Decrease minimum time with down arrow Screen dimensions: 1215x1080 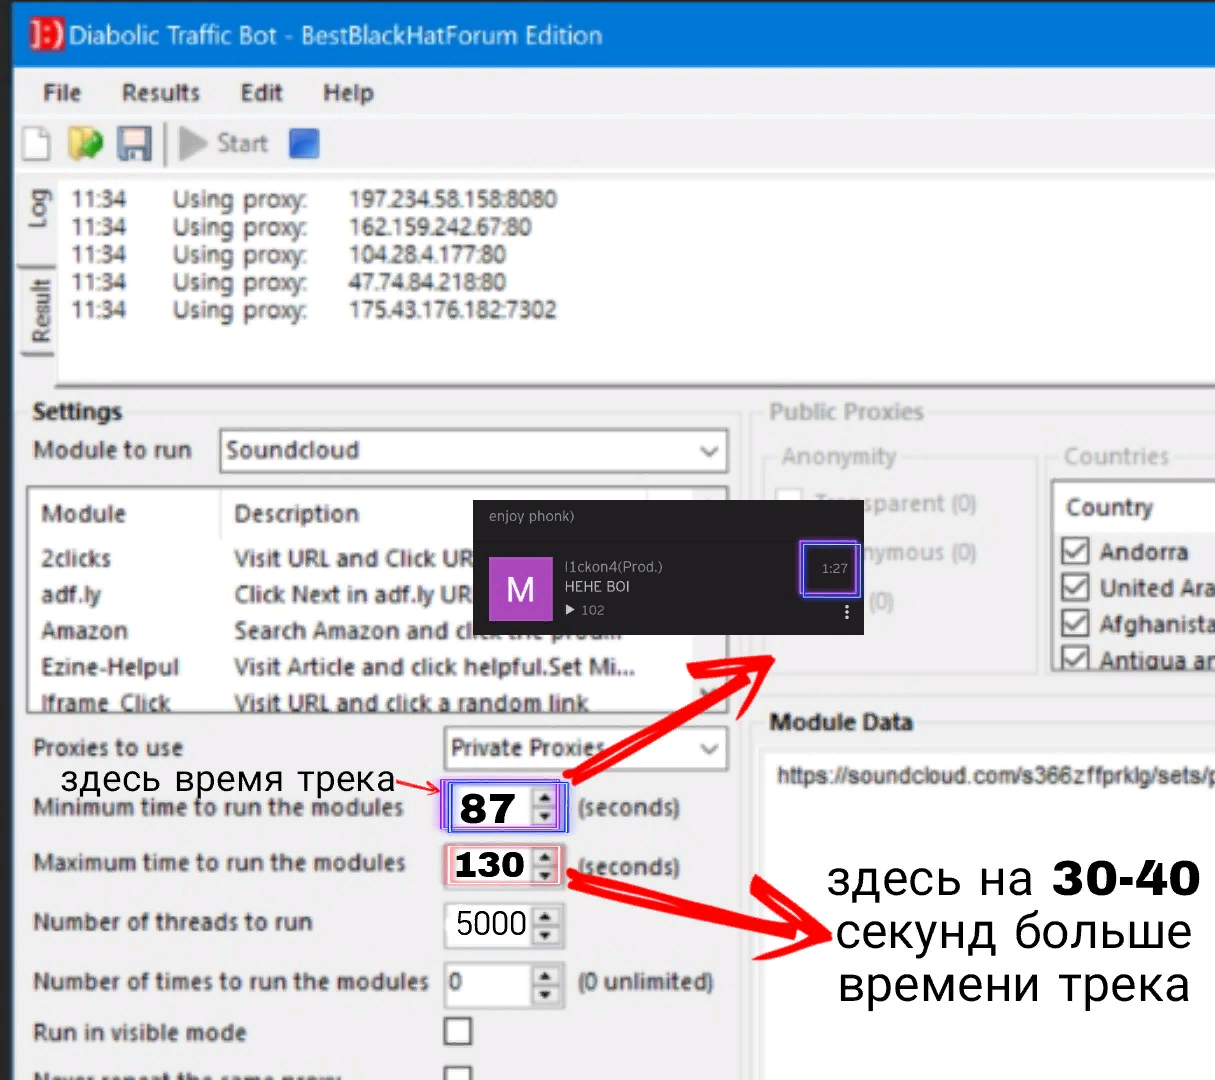(545, 818)
